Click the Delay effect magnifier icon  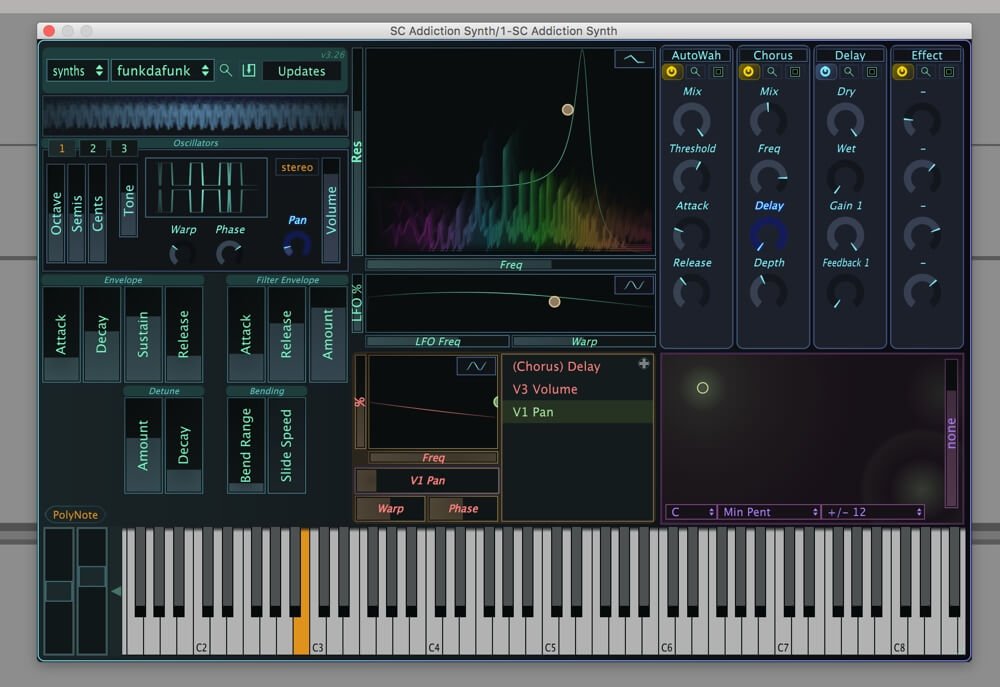tap(849, 72)
